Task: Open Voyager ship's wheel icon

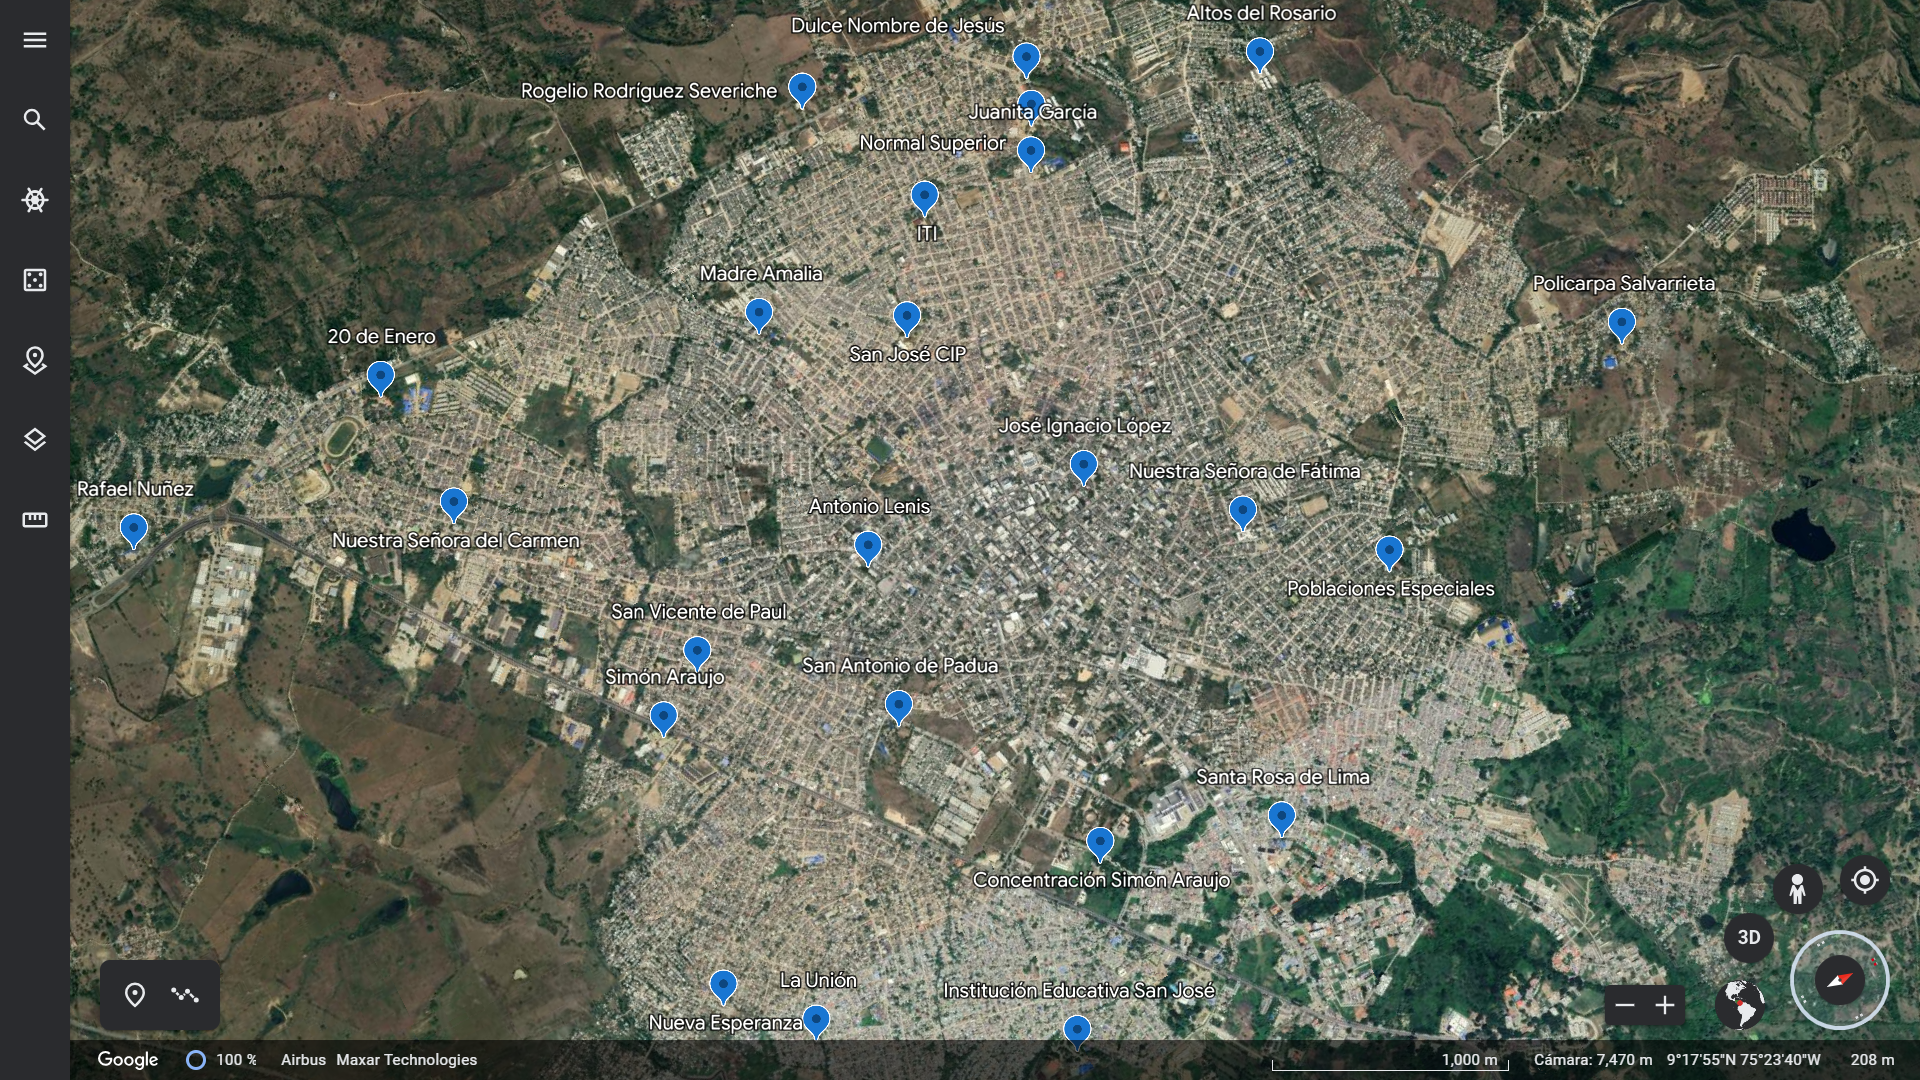Action: [35, 200]
